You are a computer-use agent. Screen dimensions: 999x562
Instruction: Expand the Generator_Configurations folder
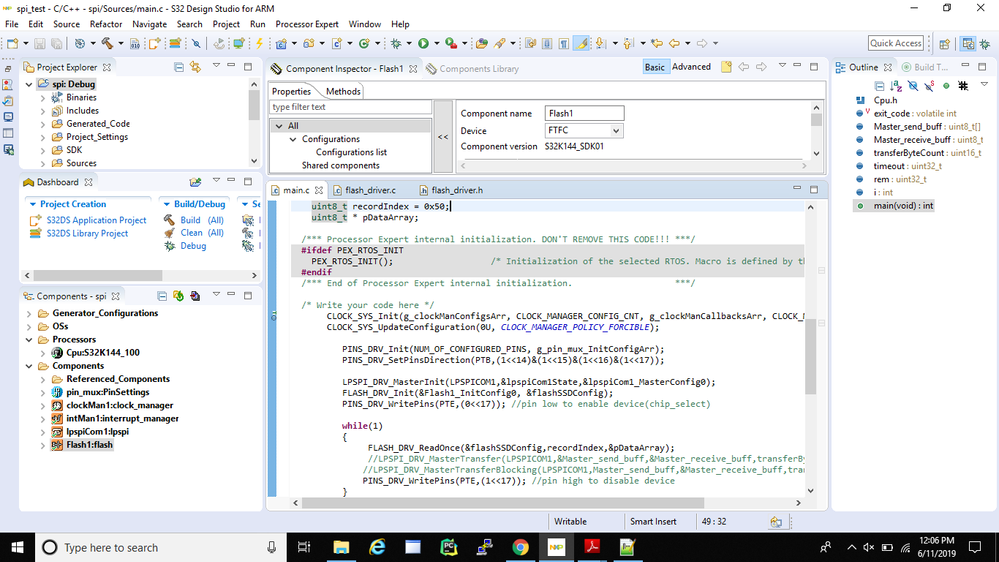pos(28,313)
